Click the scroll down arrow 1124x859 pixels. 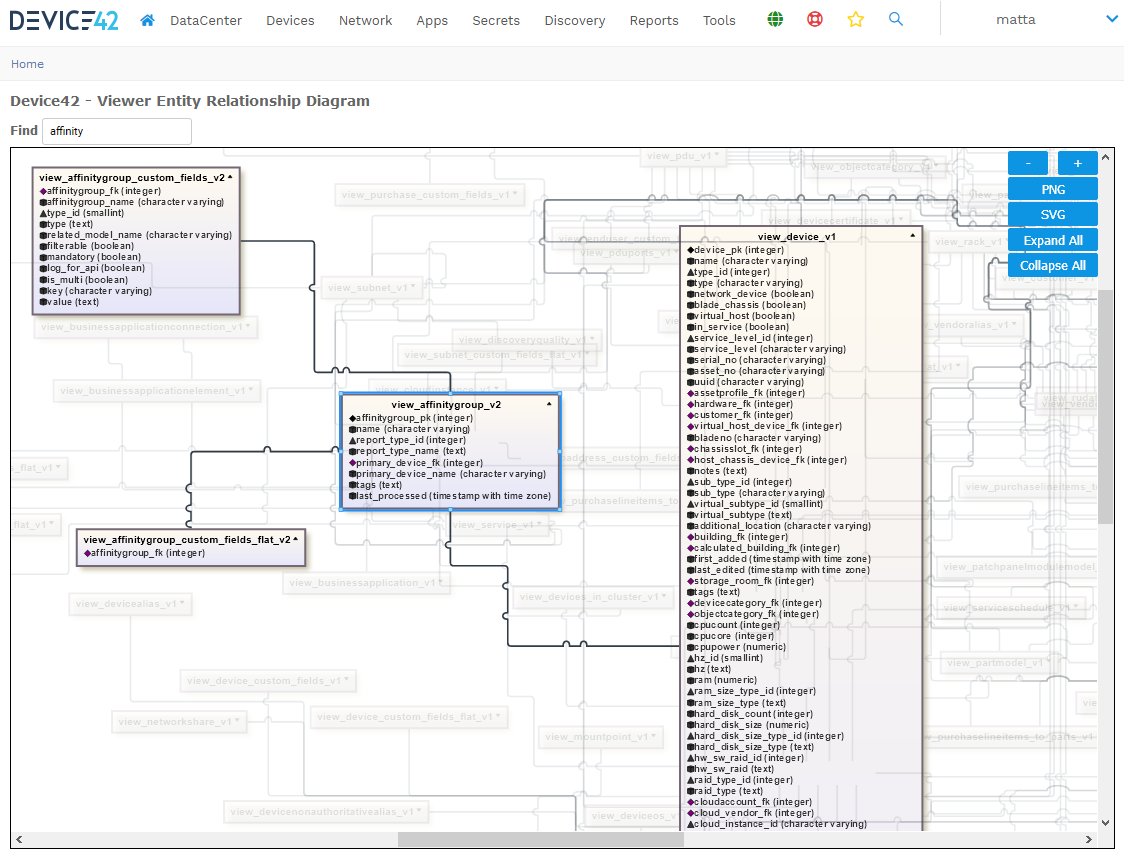point(1105,822)
